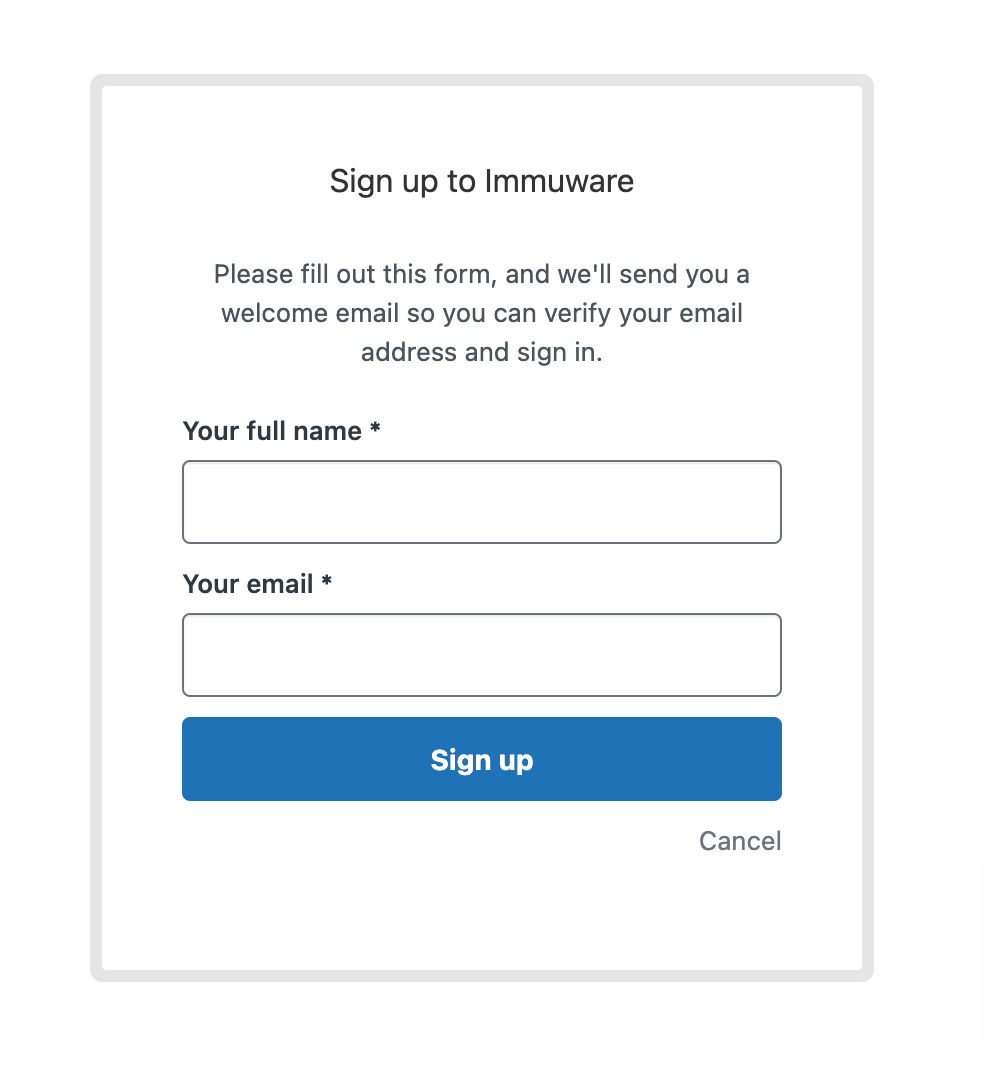Click the word "Immuware" in the title
This screenshot has width=984, height=1076.
(x=559, y=181)
